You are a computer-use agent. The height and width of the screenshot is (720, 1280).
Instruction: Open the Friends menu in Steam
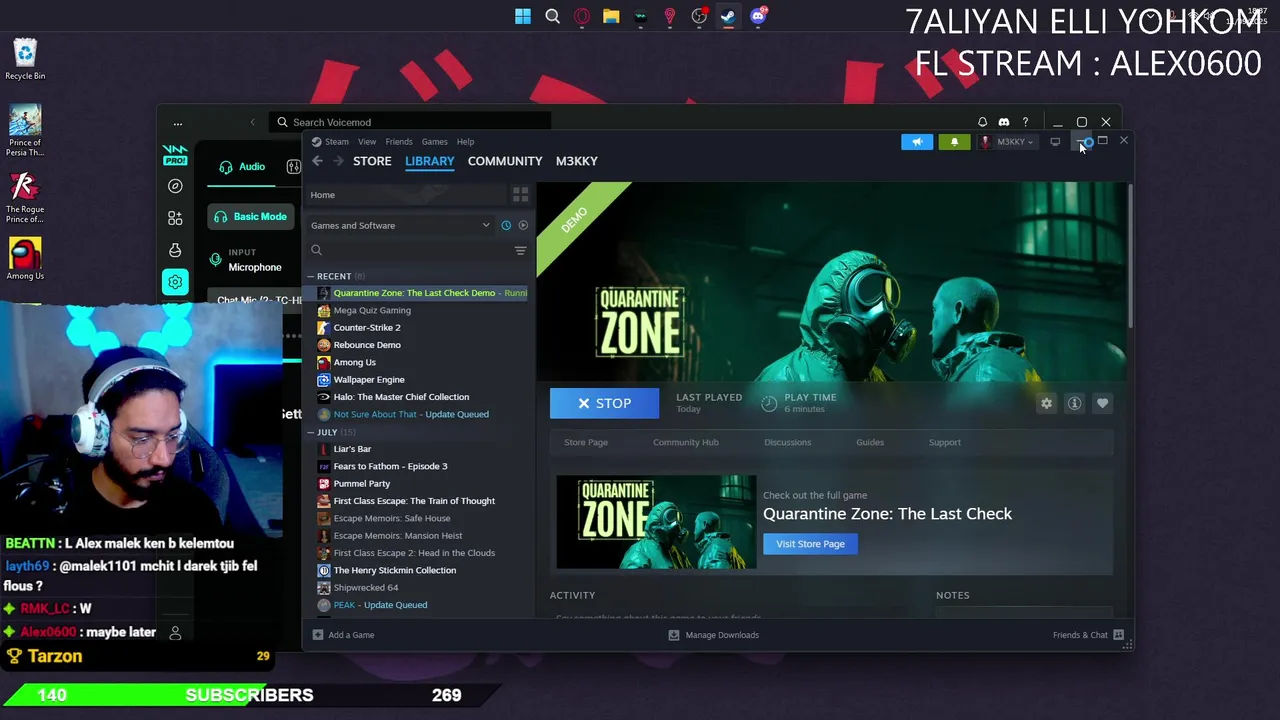[x=399, y=142]
